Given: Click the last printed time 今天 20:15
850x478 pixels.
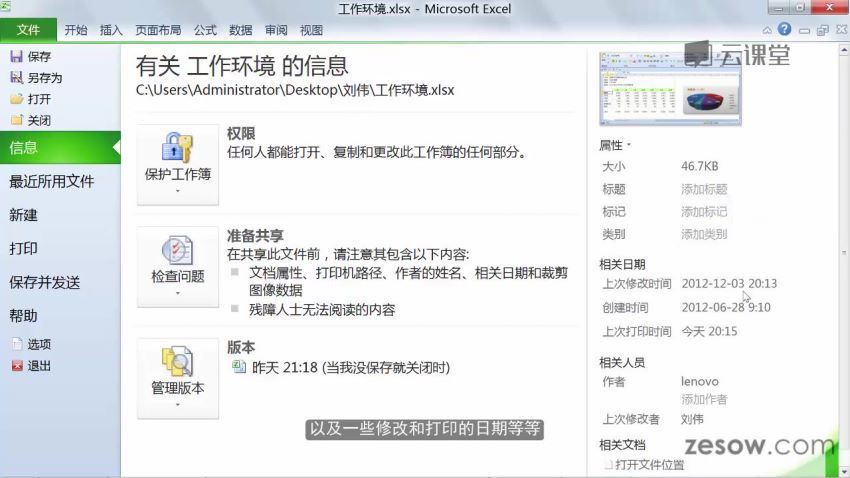Looking at the screenshot, I should coord(709,331).
